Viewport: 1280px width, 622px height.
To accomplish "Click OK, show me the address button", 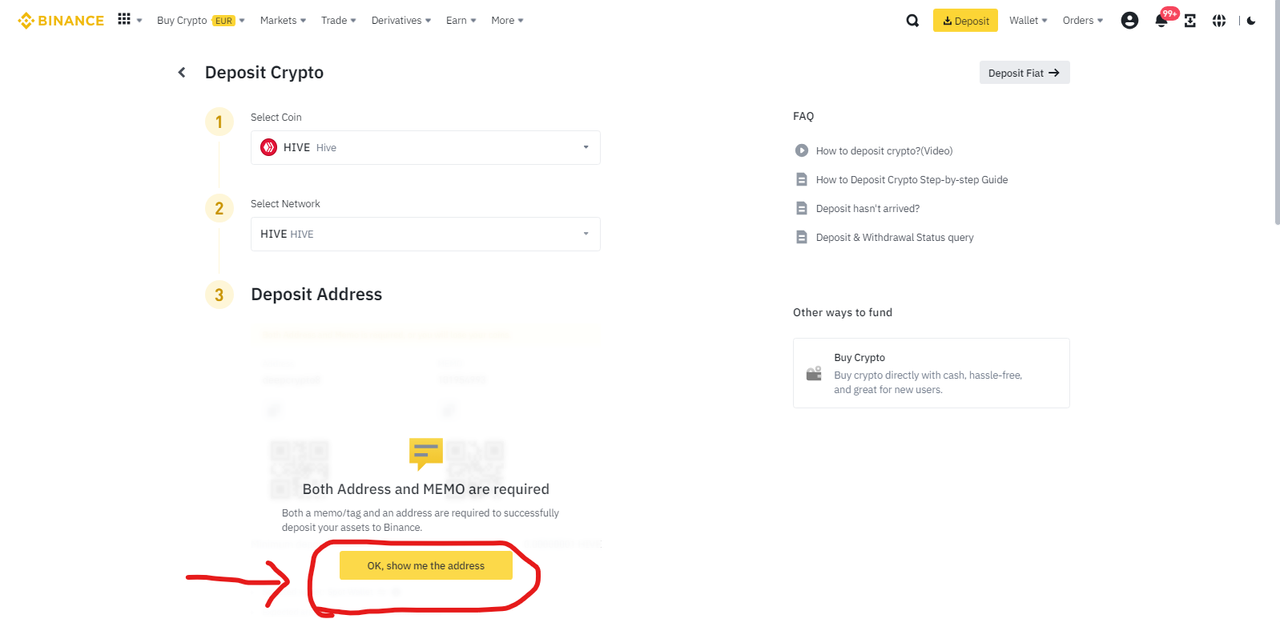I will point(426,566).
